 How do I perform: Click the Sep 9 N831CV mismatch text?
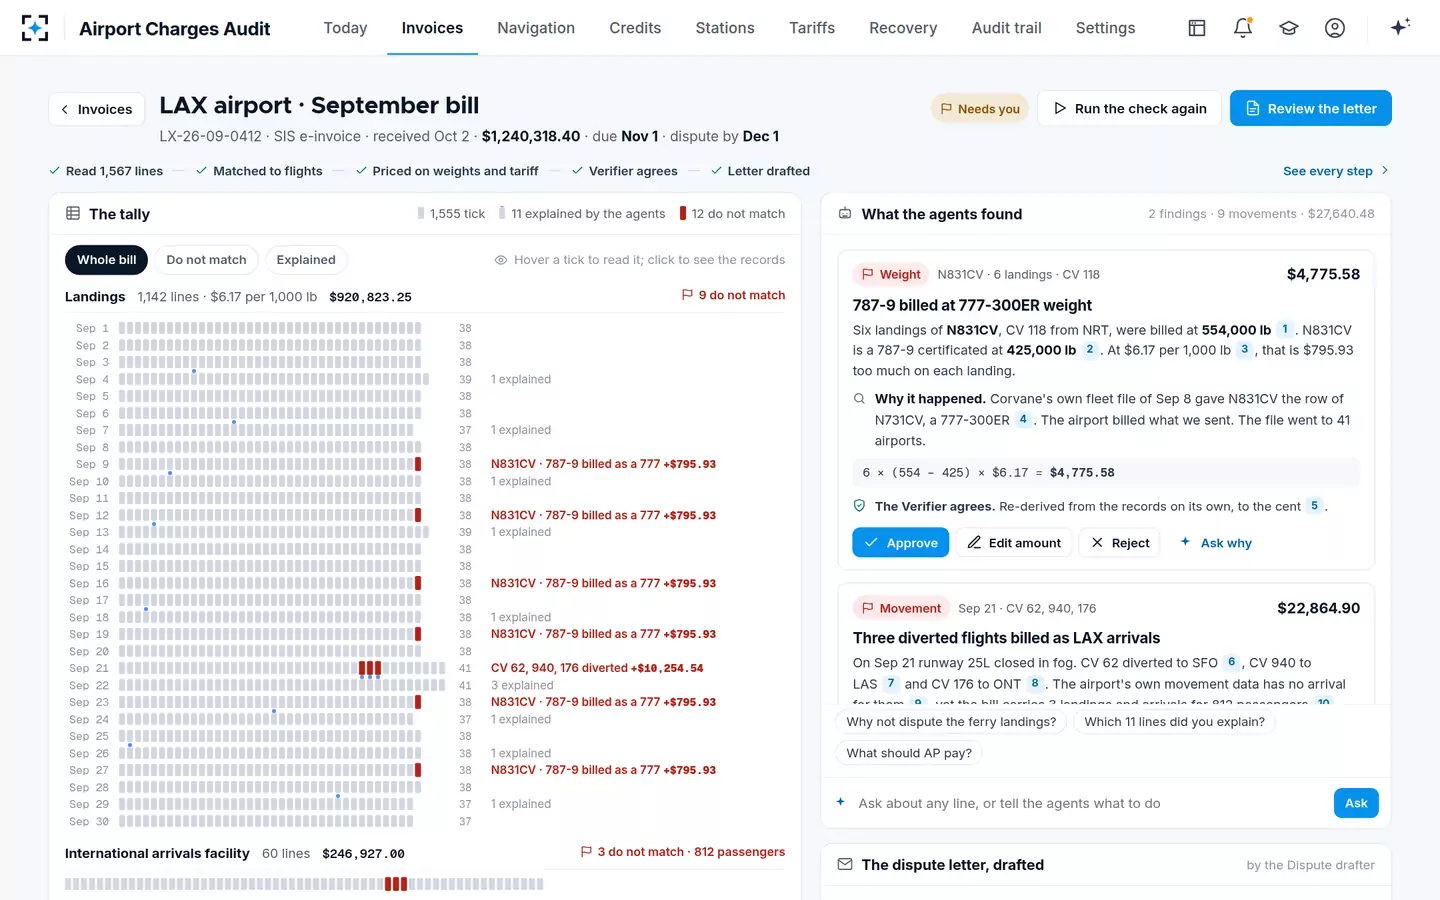(603, 464)
